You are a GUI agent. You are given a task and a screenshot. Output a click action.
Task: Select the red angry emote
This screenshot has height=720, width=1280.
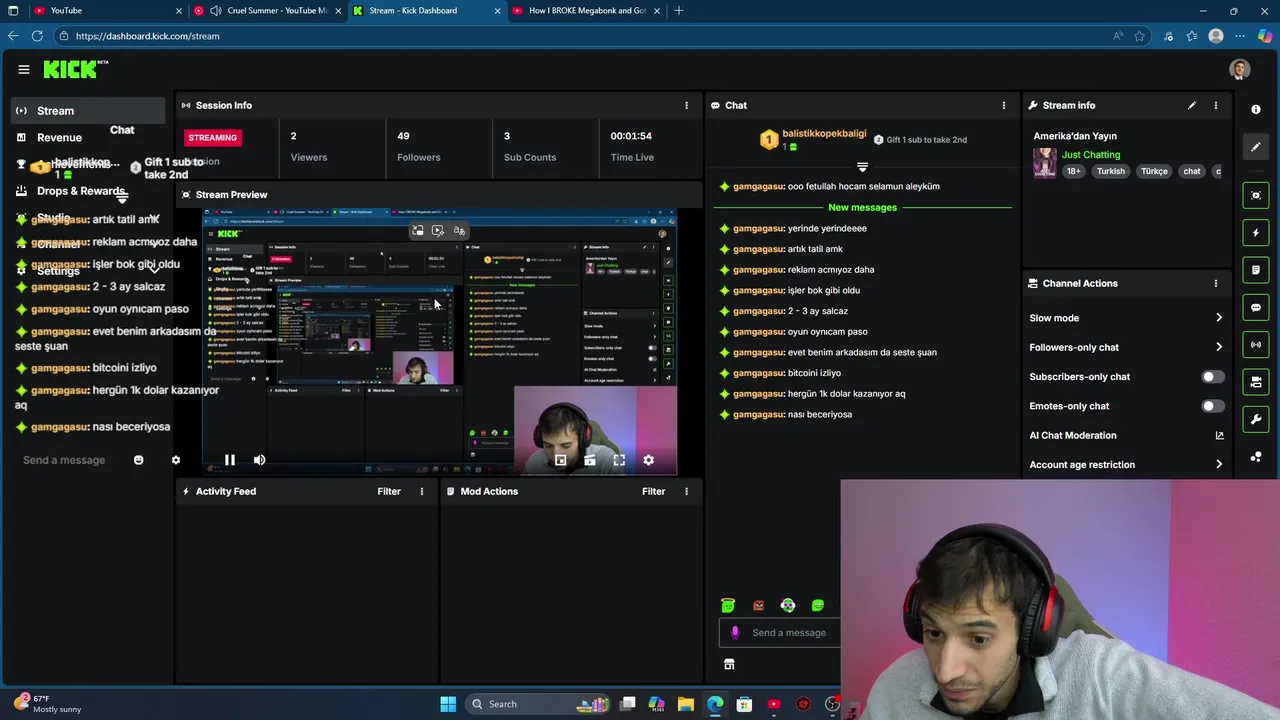758,605
